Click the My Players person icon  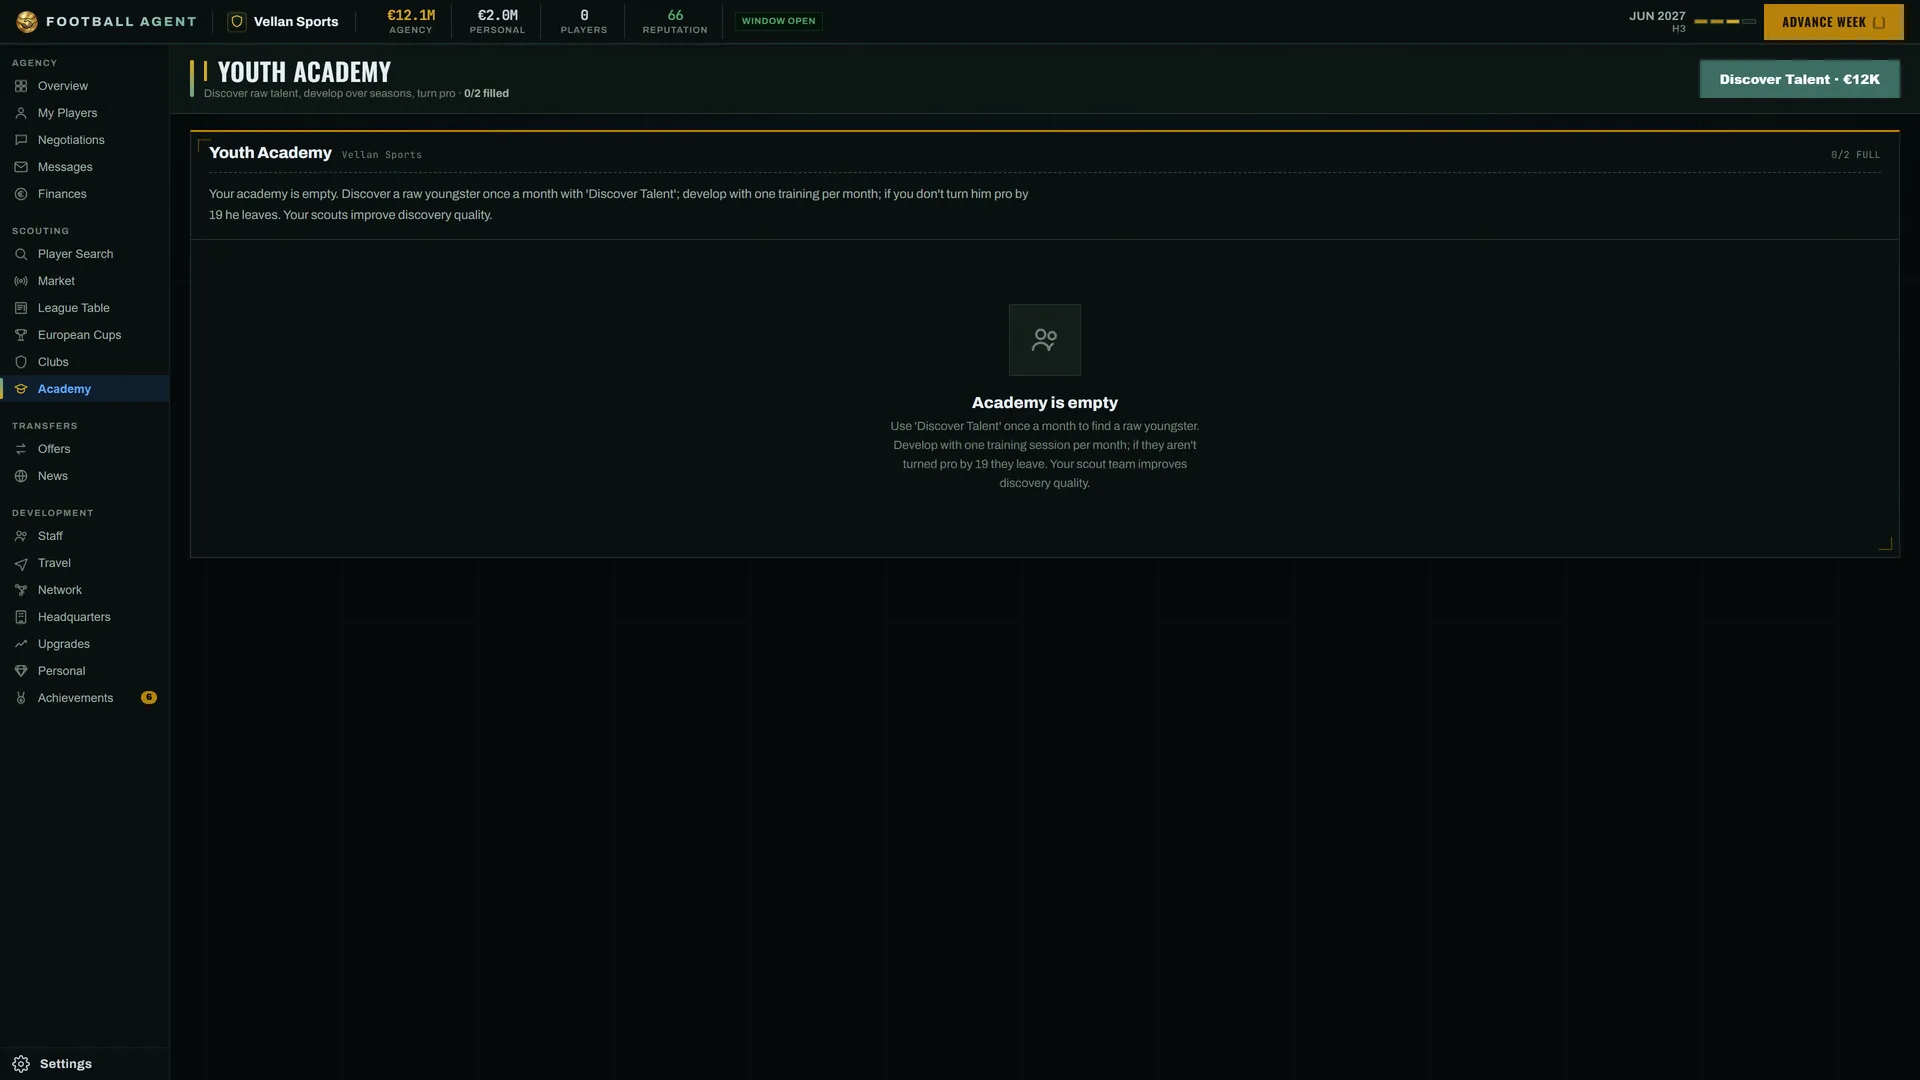(21, 113)
